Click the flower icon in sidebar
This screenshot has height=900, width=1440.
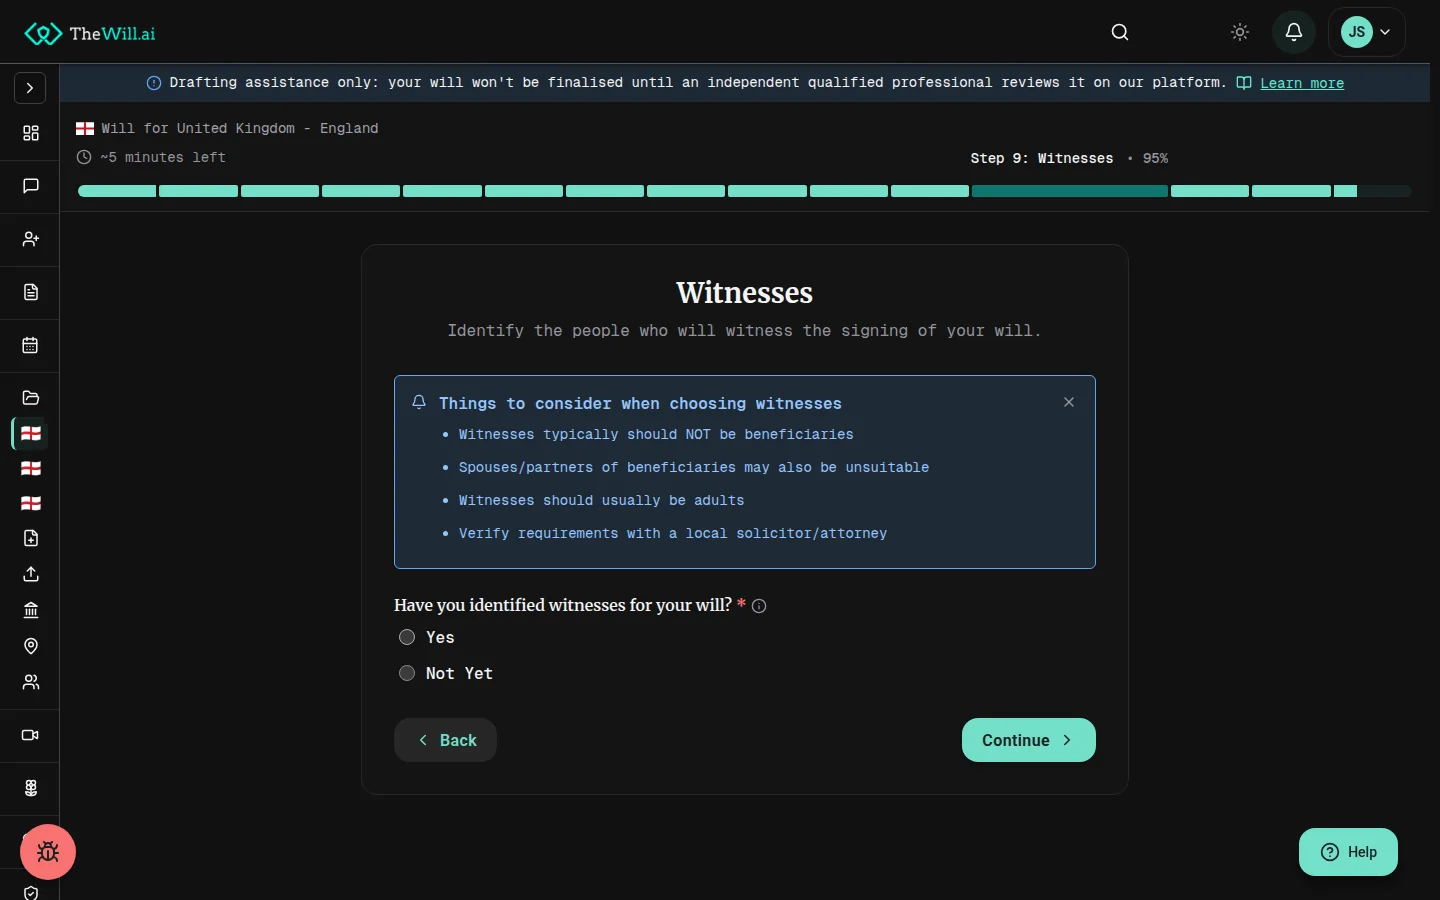pos(31,788)
